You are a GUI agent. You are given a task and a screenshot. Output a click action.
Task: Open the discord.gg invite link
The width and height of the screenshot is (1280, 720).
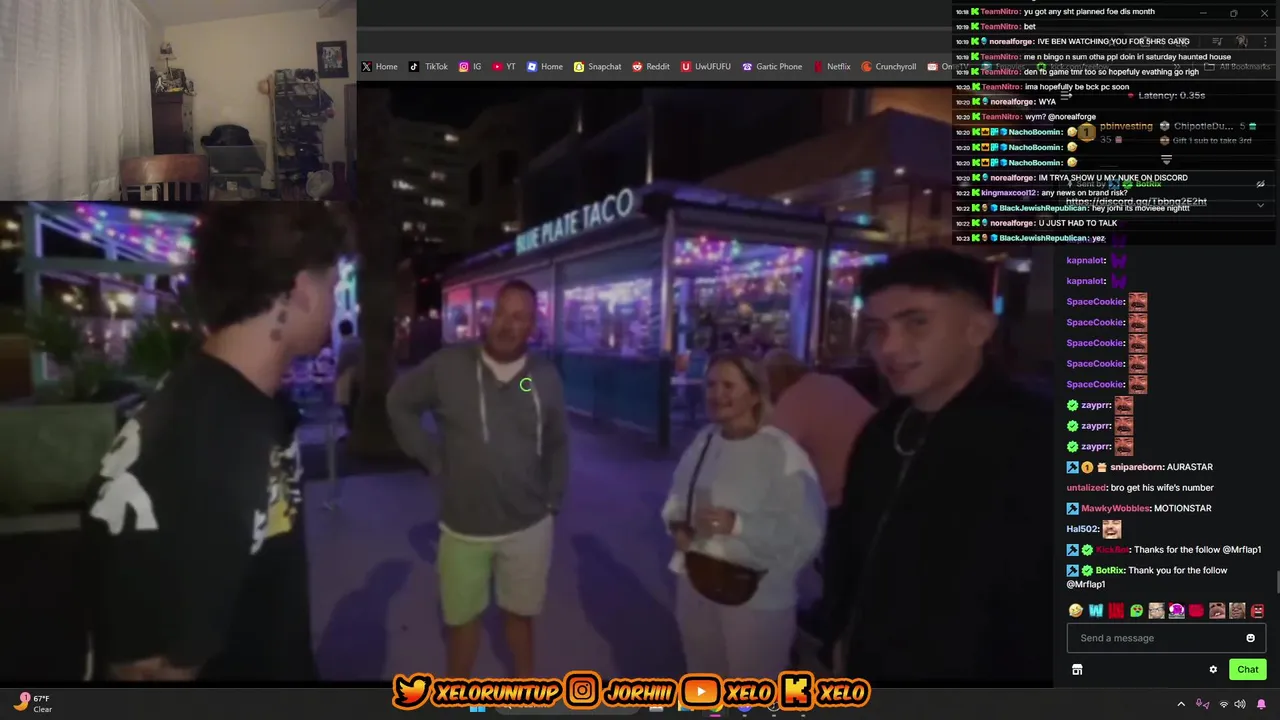[x=1136, y=202]
